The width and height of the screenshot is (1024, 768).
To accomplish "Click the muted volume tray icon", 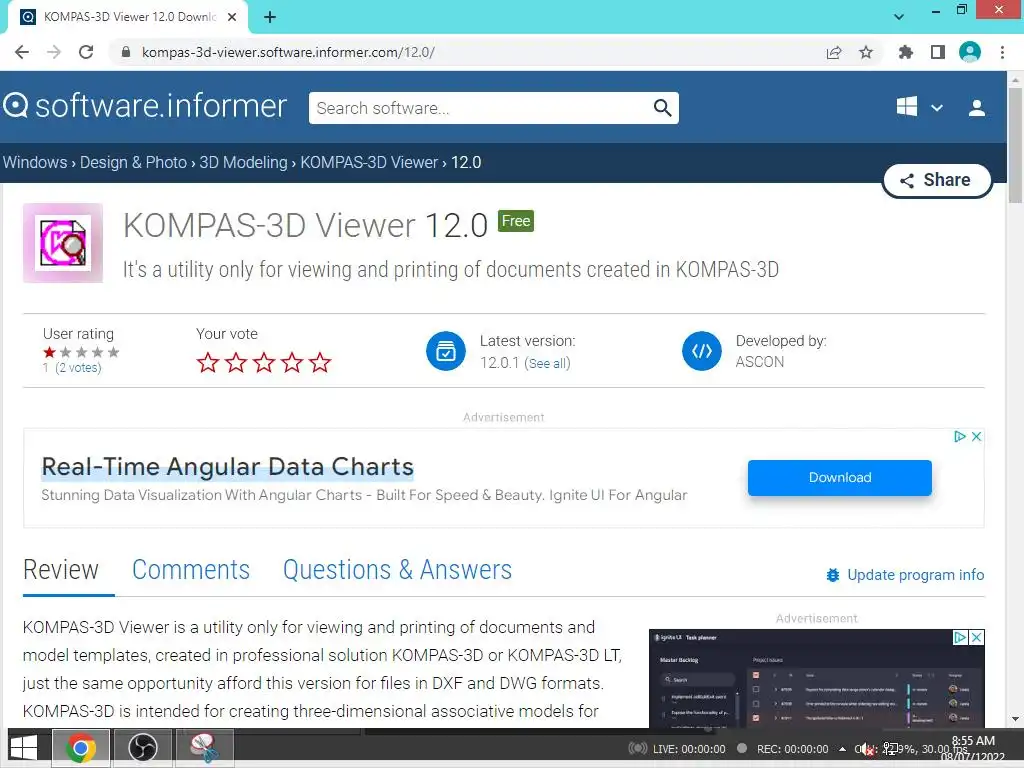I will (867, 750).
